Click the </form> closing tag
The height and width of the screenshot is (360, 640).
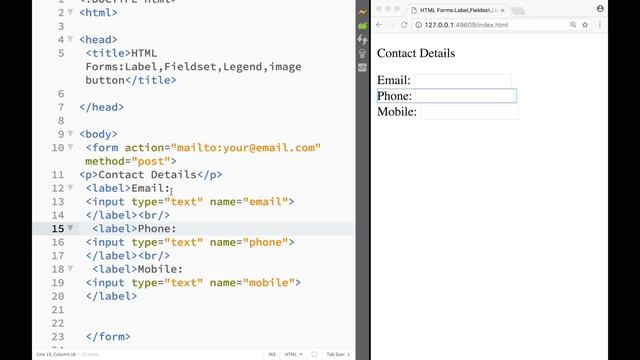108,337
